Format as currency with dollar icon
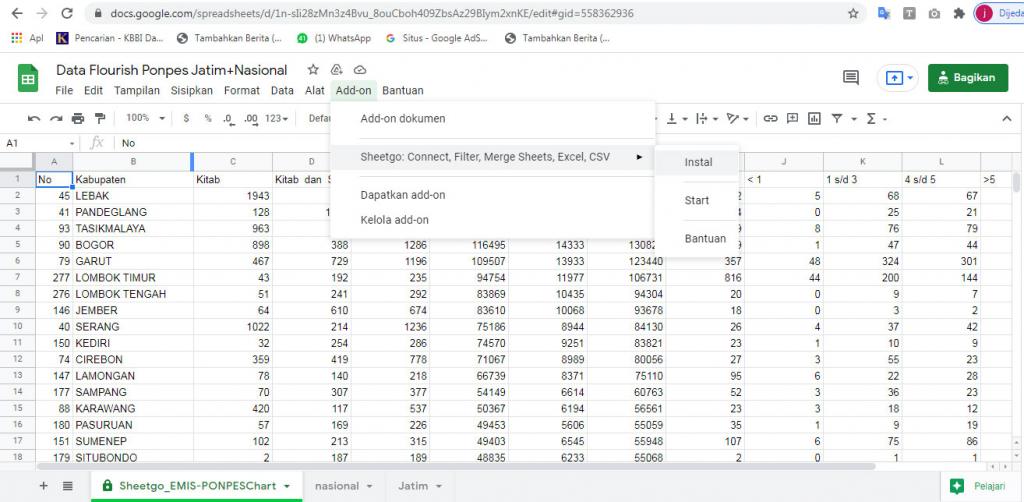The height and width of the screenshot is (502, 1024). coord(186,118)
